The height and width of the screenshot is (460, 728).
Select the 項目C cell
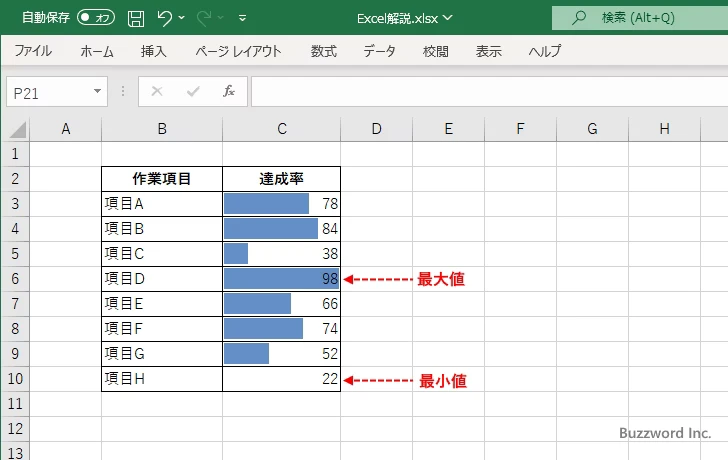(x=162, y=254)
